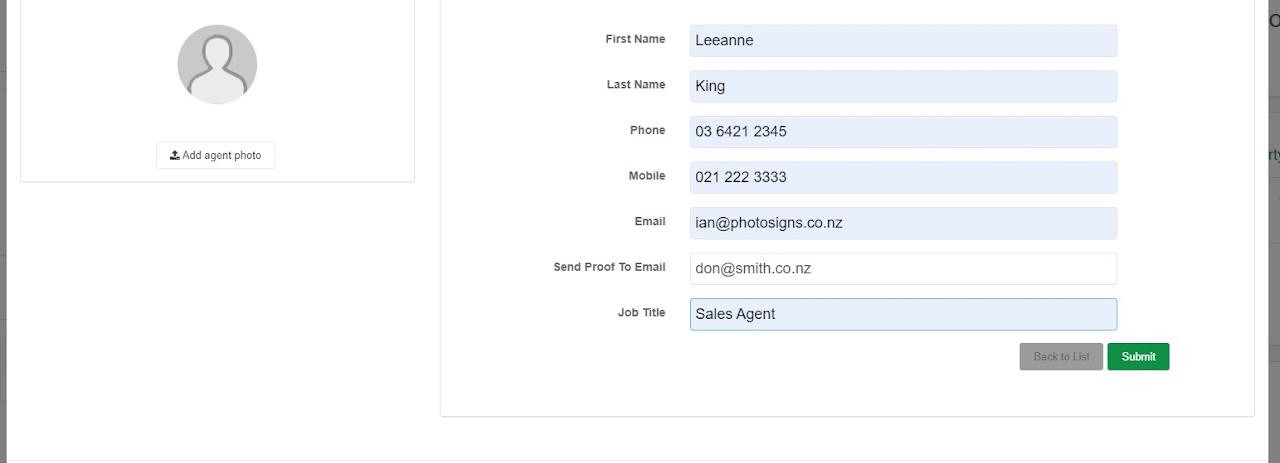Go back using Back to List button
This screenshot has height=463, width=1280.
1061,357
